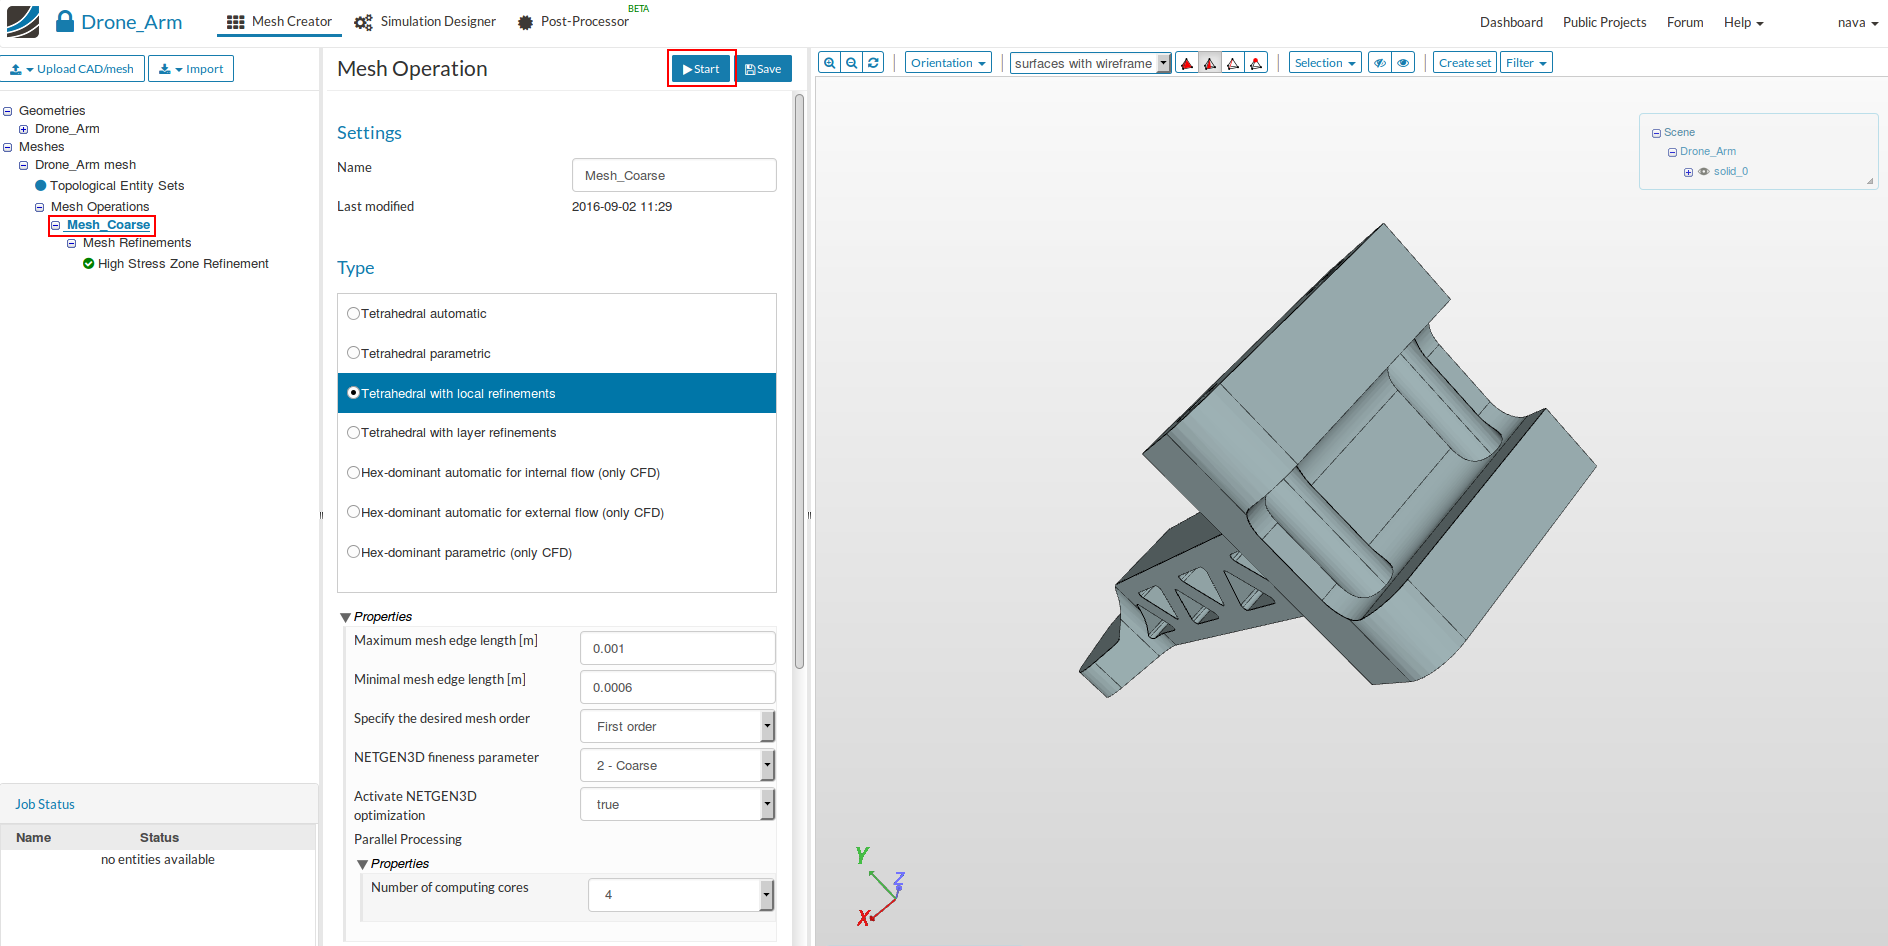
Task: Choose Hex-dominant parametric (only CFD) mesh type
Action: click(353, 552)
